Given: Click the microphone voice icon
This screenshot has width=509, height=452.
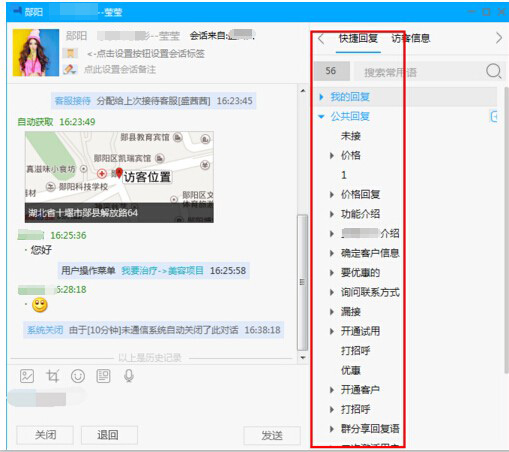Looking at the screenshot, I should [129, 376].
